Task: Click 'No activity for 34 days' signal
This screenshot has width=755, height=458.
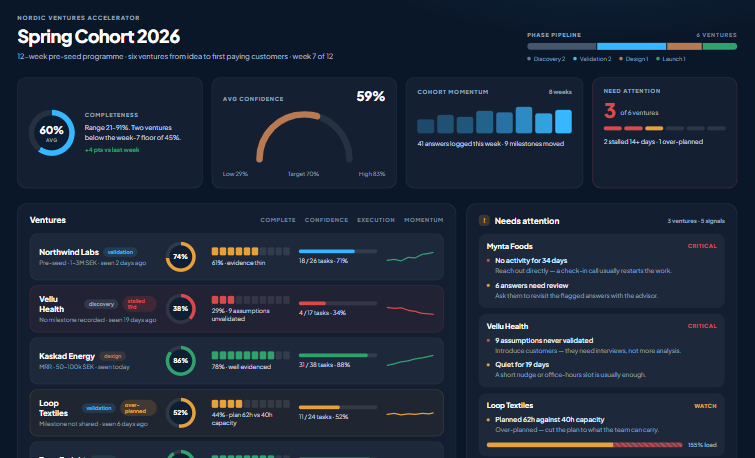Action: [x=531, y=261]
